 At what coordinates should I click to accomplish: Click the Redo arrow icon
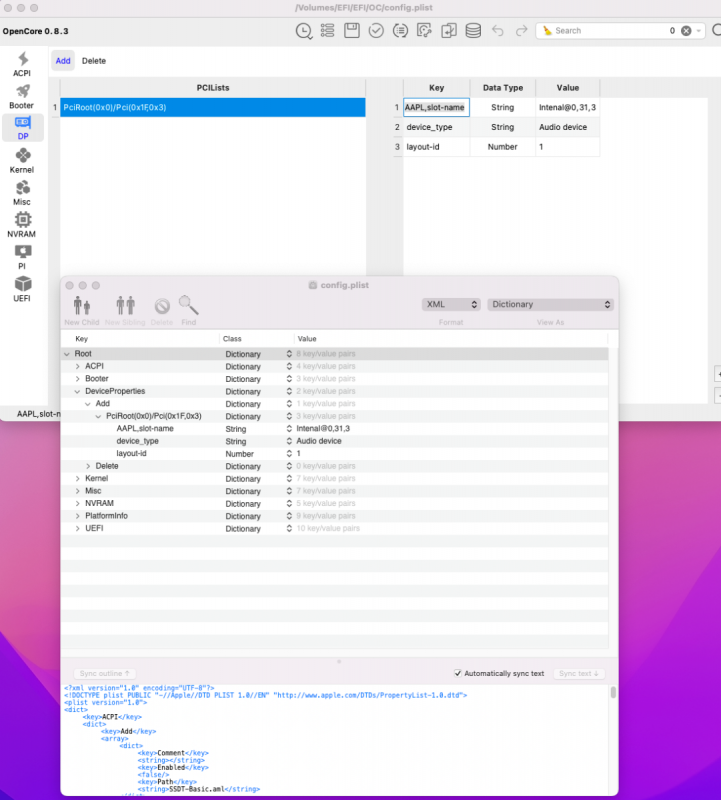point(521,31)
